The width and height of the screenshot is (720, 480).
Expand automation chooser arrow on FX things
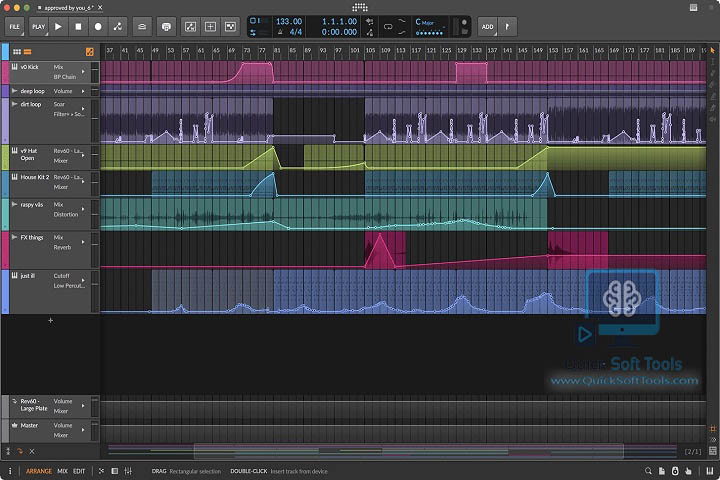point(83,242)
